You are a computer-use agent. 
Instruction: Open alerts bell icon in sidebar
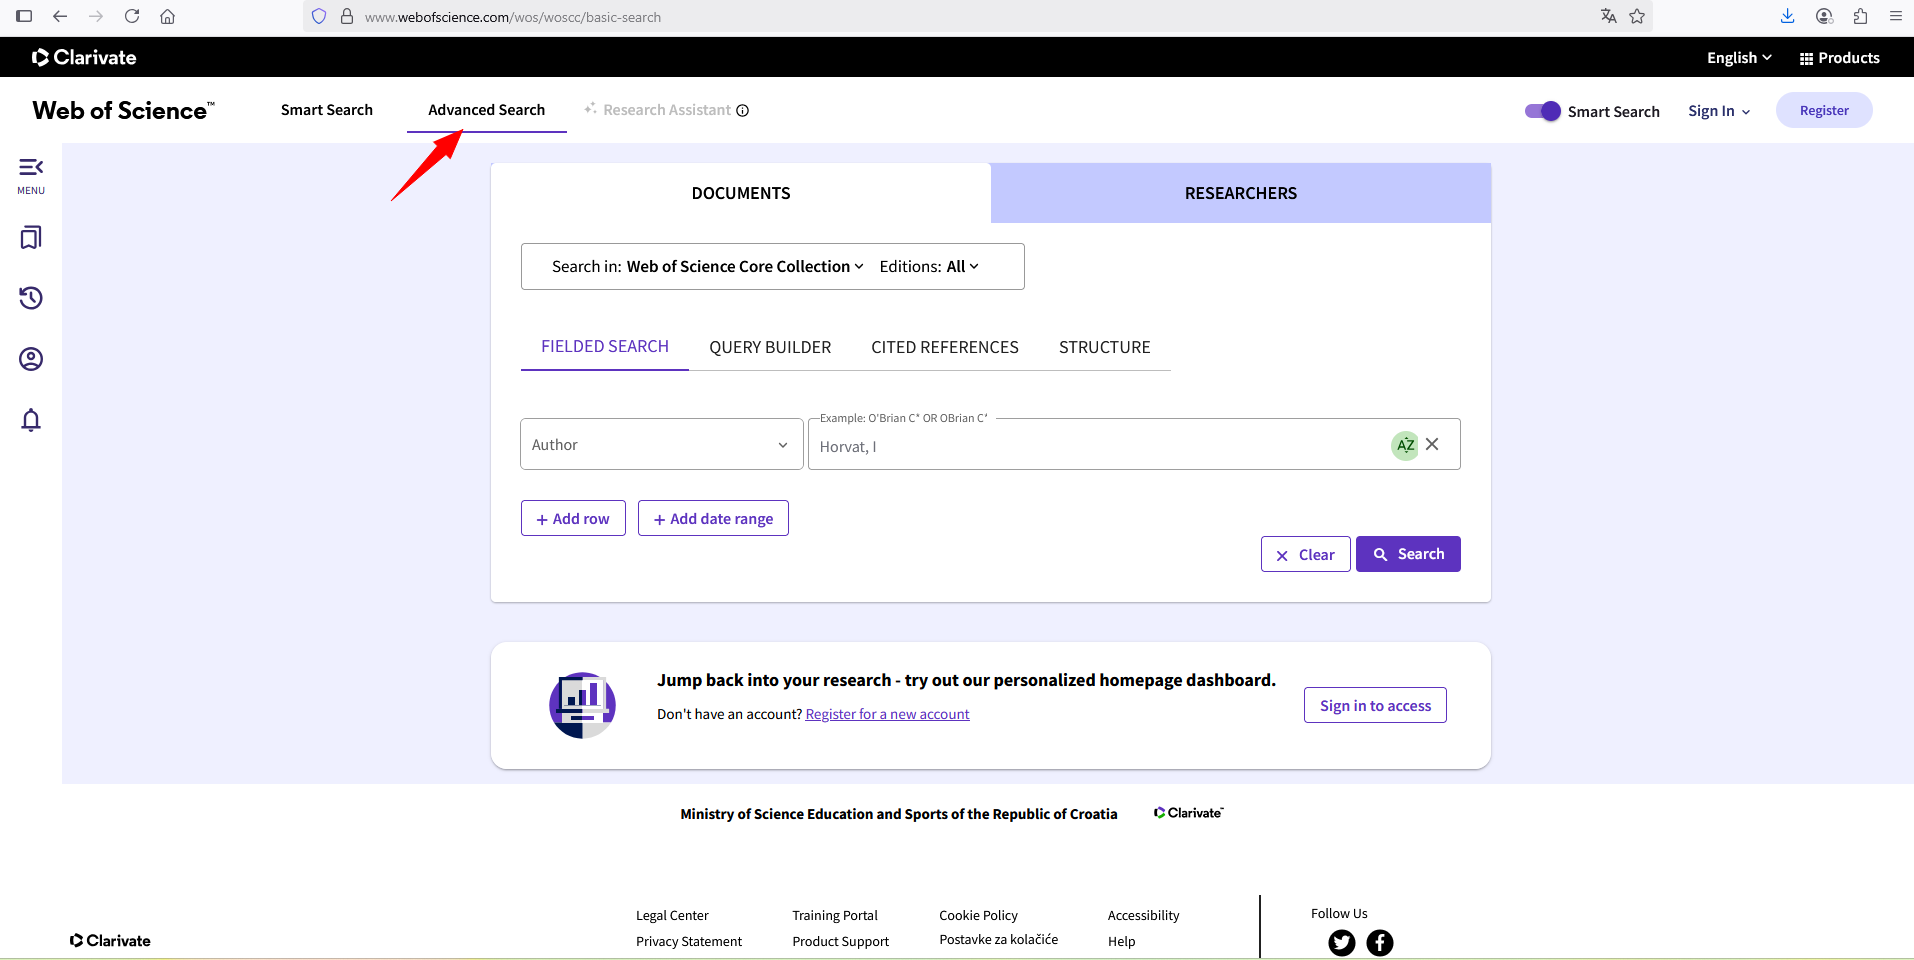click(31, 420)
